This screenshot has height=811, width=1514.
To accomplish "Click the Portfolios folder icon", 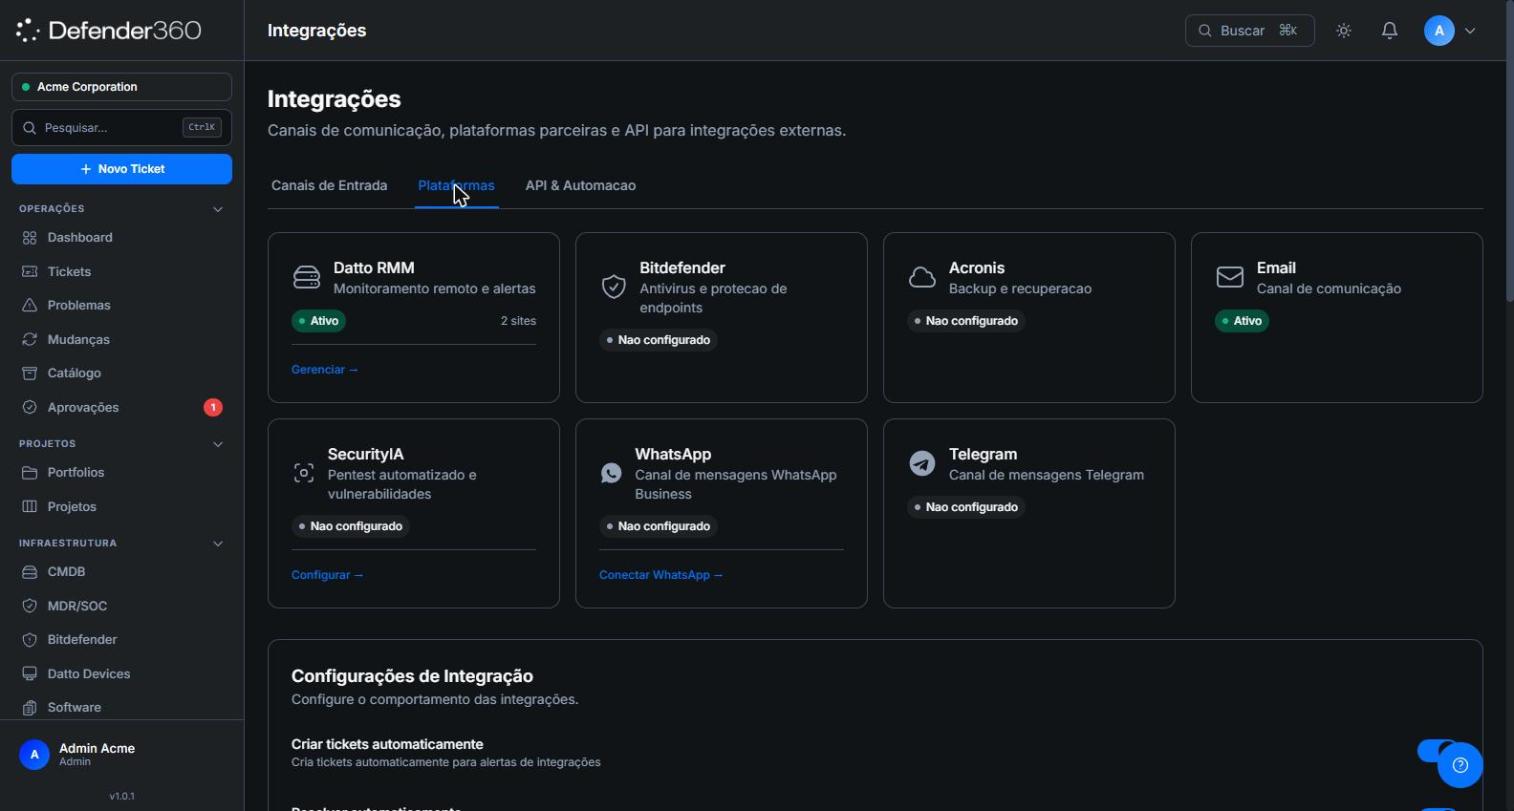I will coord(30,472).
